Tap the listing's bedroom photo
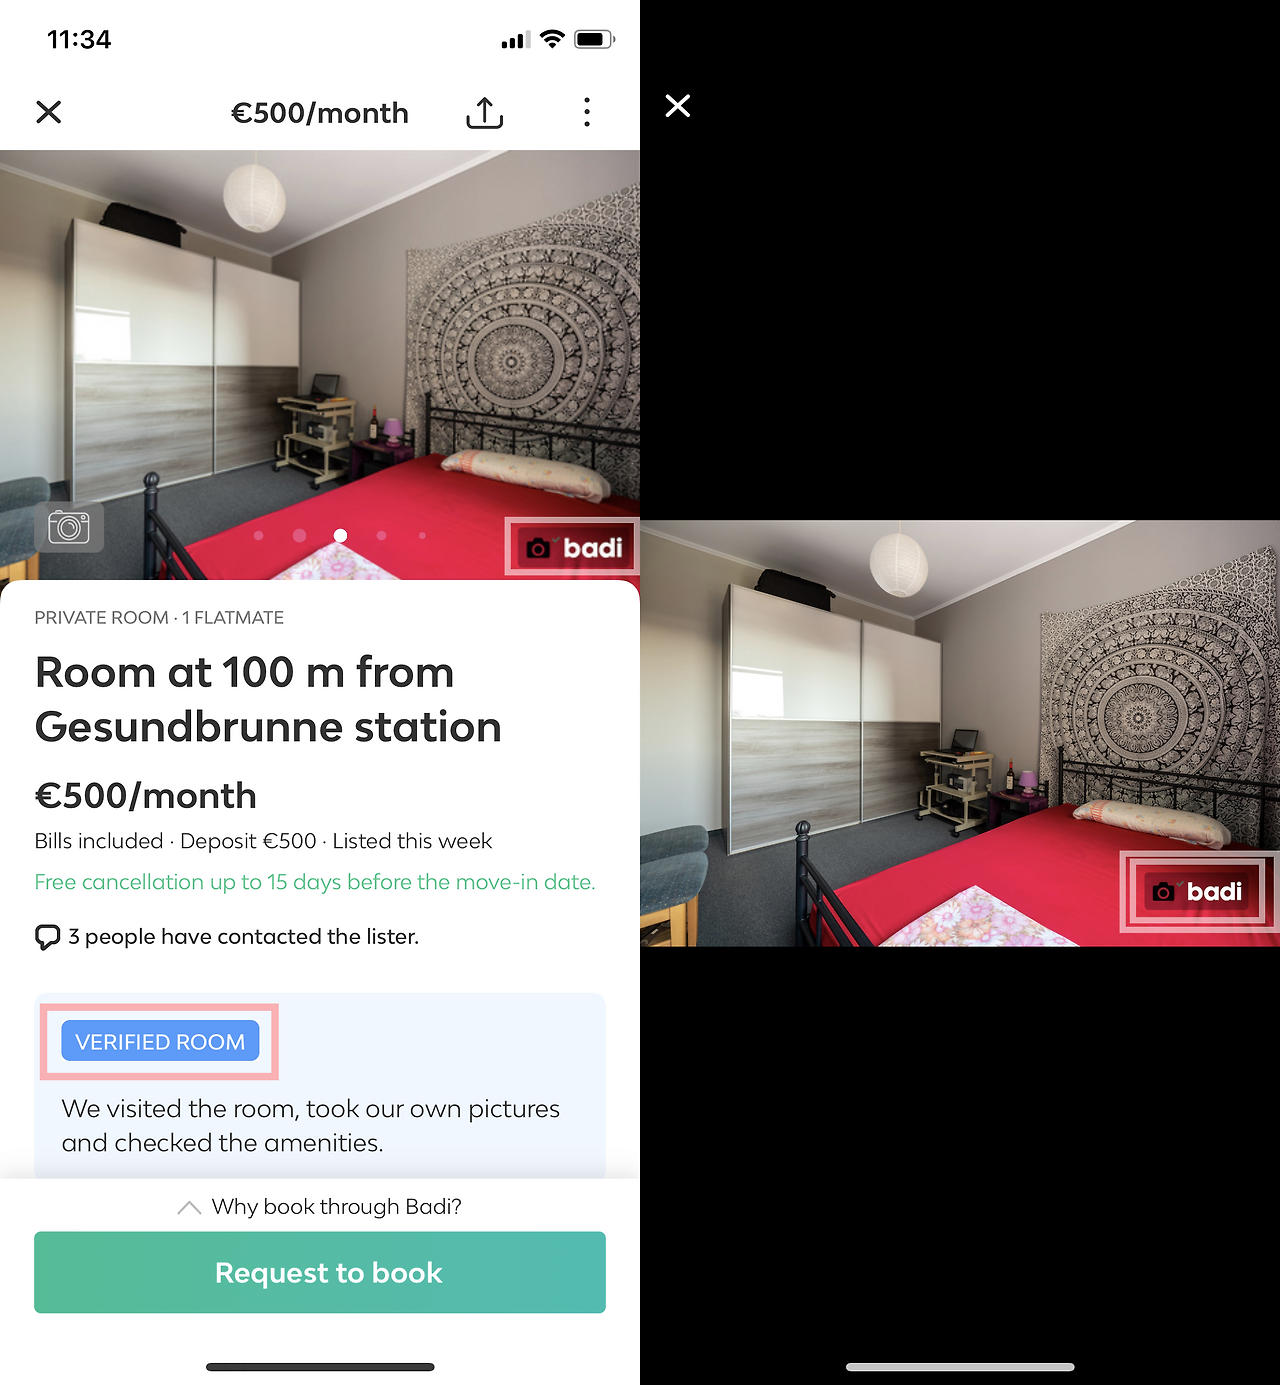The image size is (1280, 1385). (320, 365)
